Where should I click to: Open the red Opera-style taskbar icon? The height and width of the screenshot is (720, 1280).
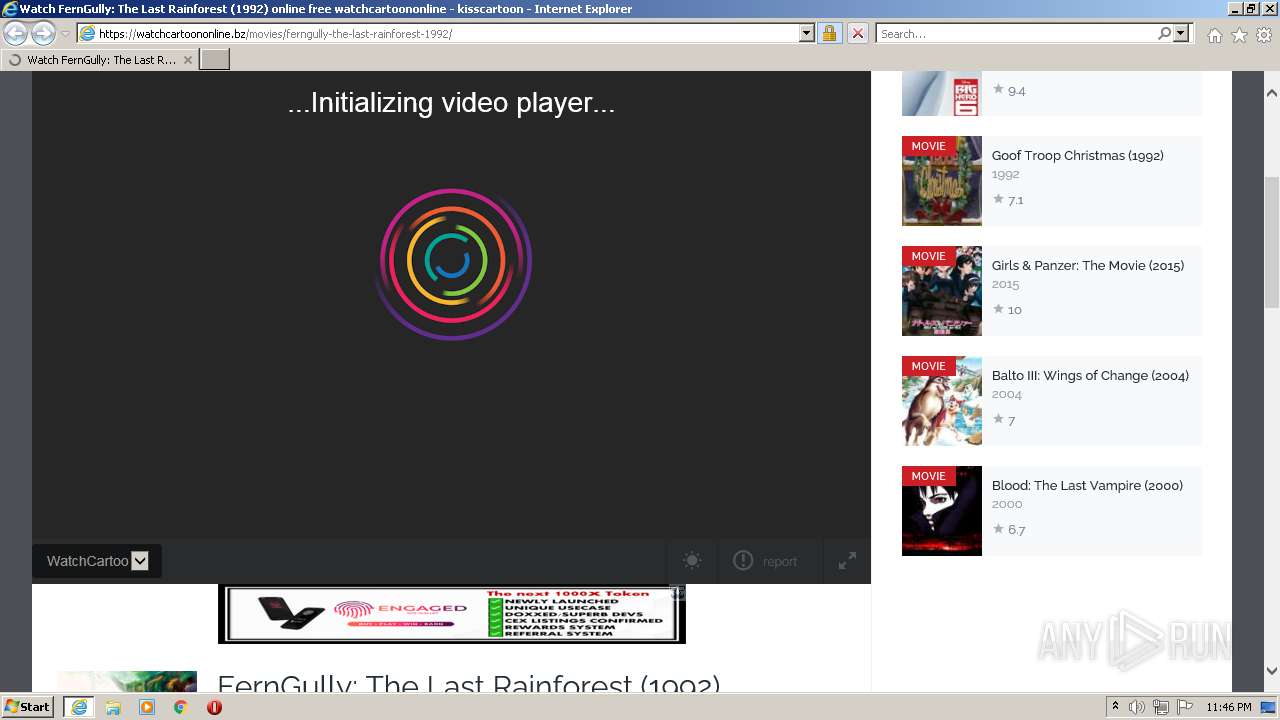tap(214, 707)
